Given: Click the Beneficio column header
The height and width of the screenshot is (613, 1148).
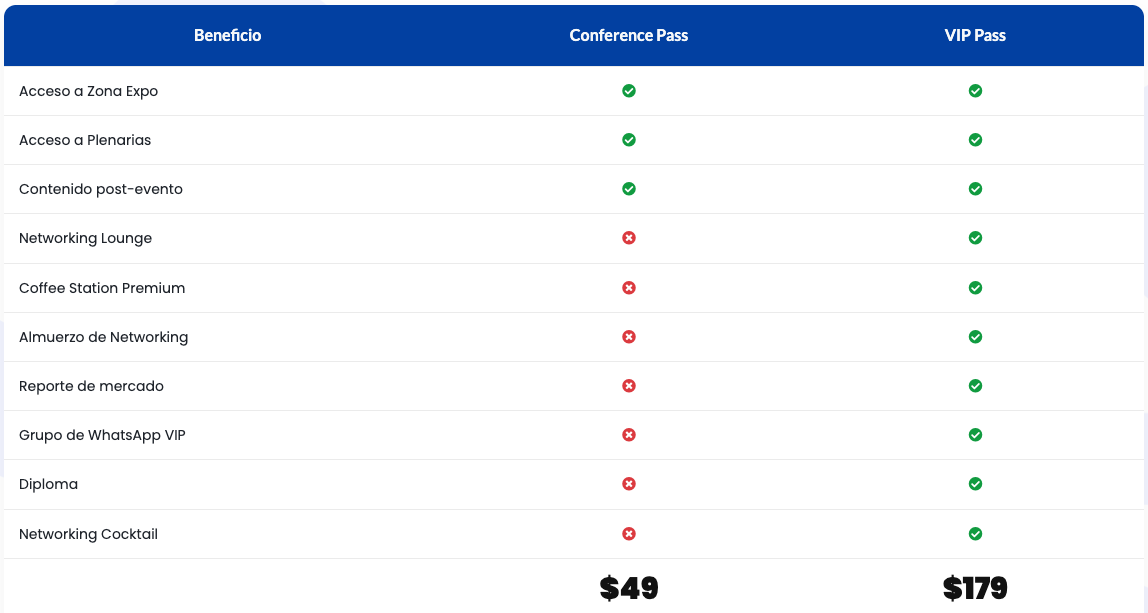Looking at the screenshot, I should coord(228,35).
